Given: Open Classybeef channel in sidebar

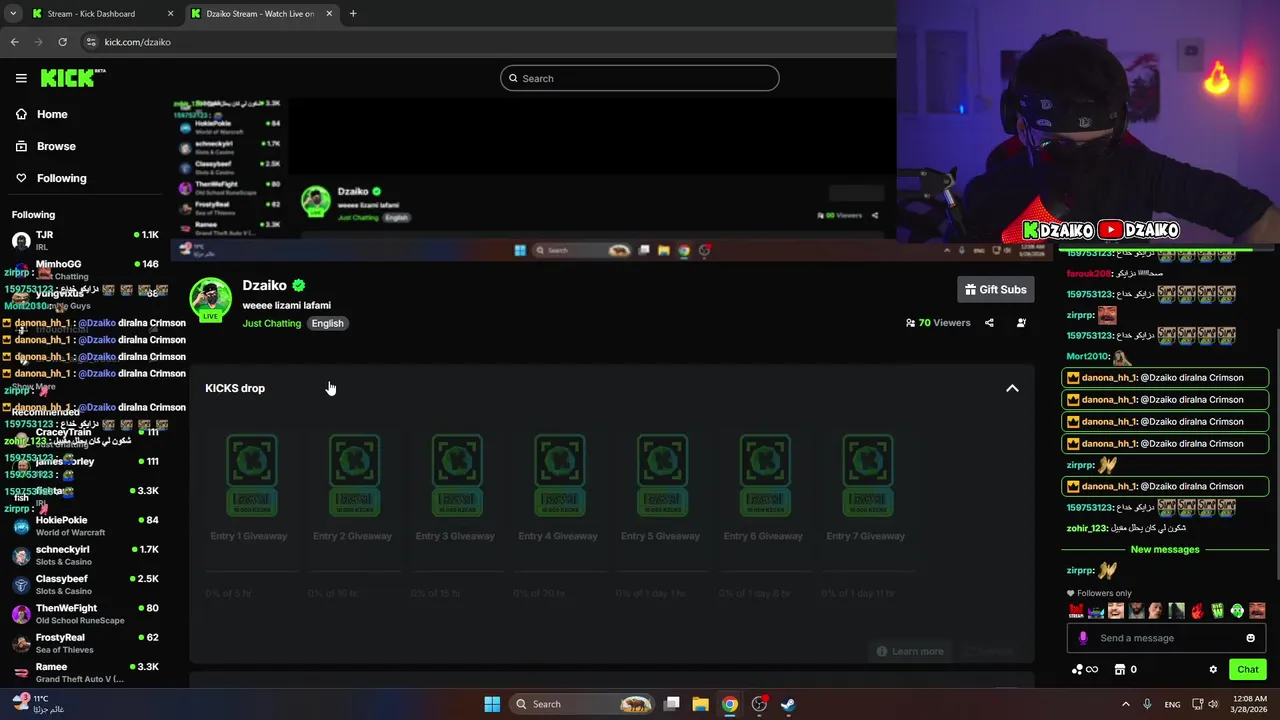Looking at the screenshot, I should (x=85, y=584).
